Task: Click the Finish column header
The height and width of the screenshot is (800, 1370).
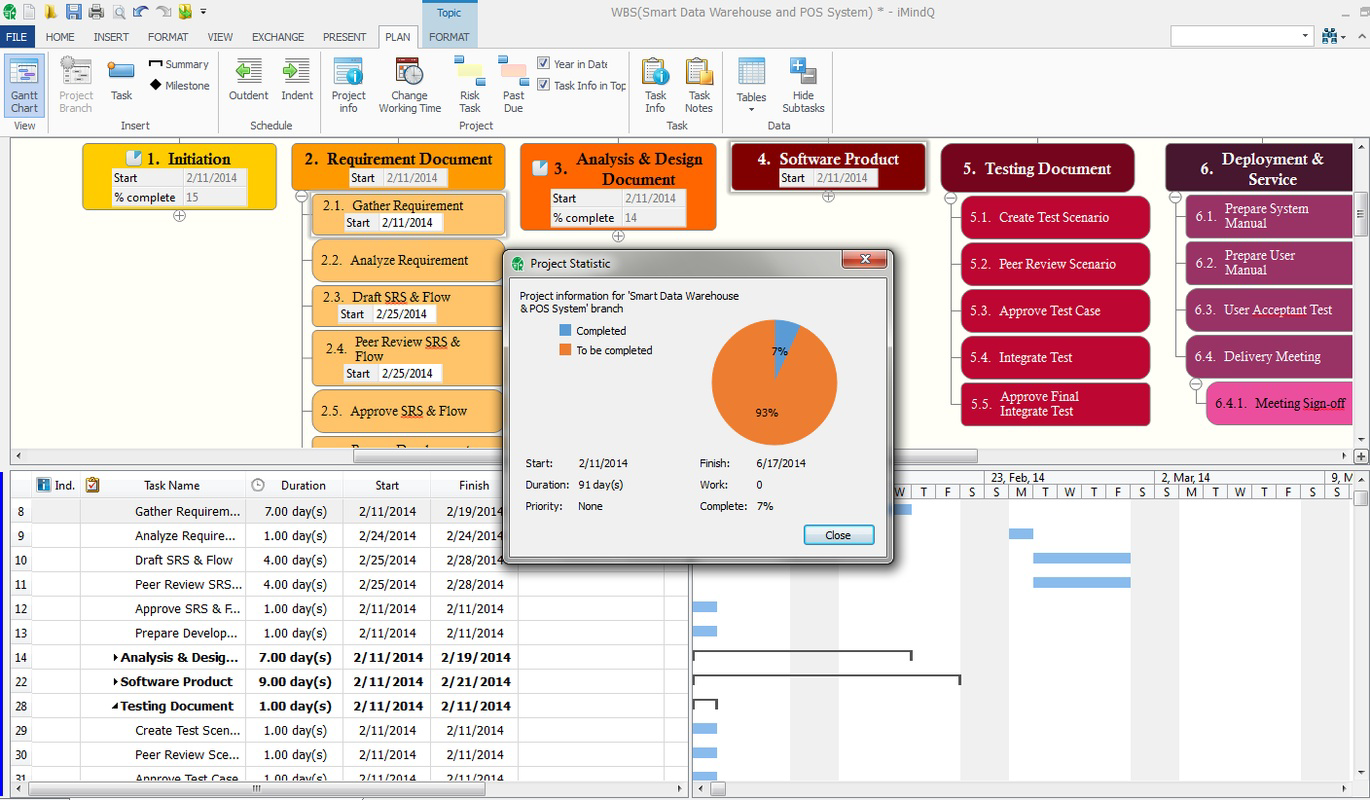Action: click(474, 485)
